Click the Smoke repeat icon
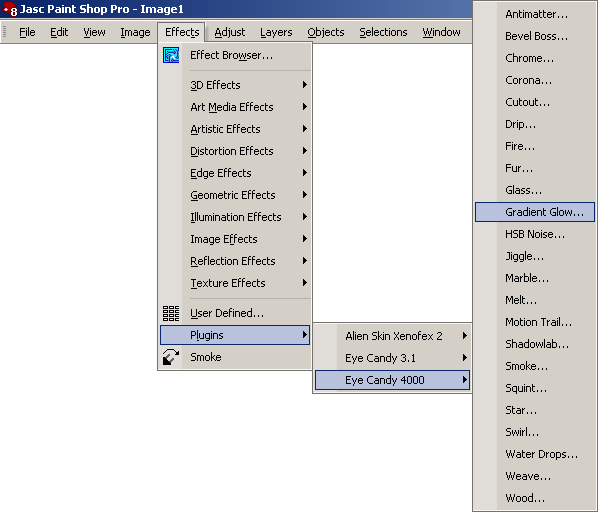Viewport: 600px width, 515px height. click(171, 357)
